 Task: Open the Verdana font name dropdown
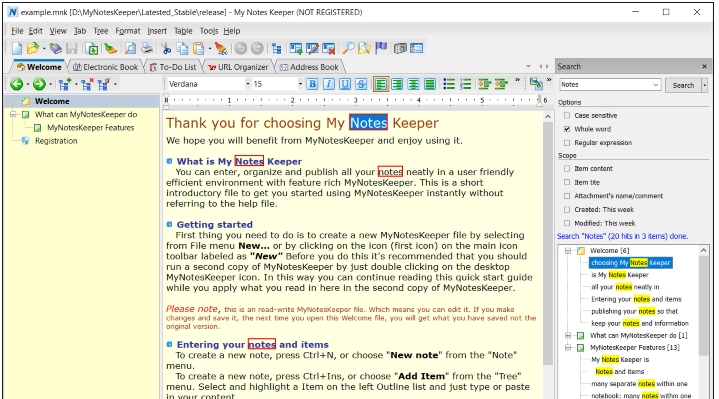point(248,84)
